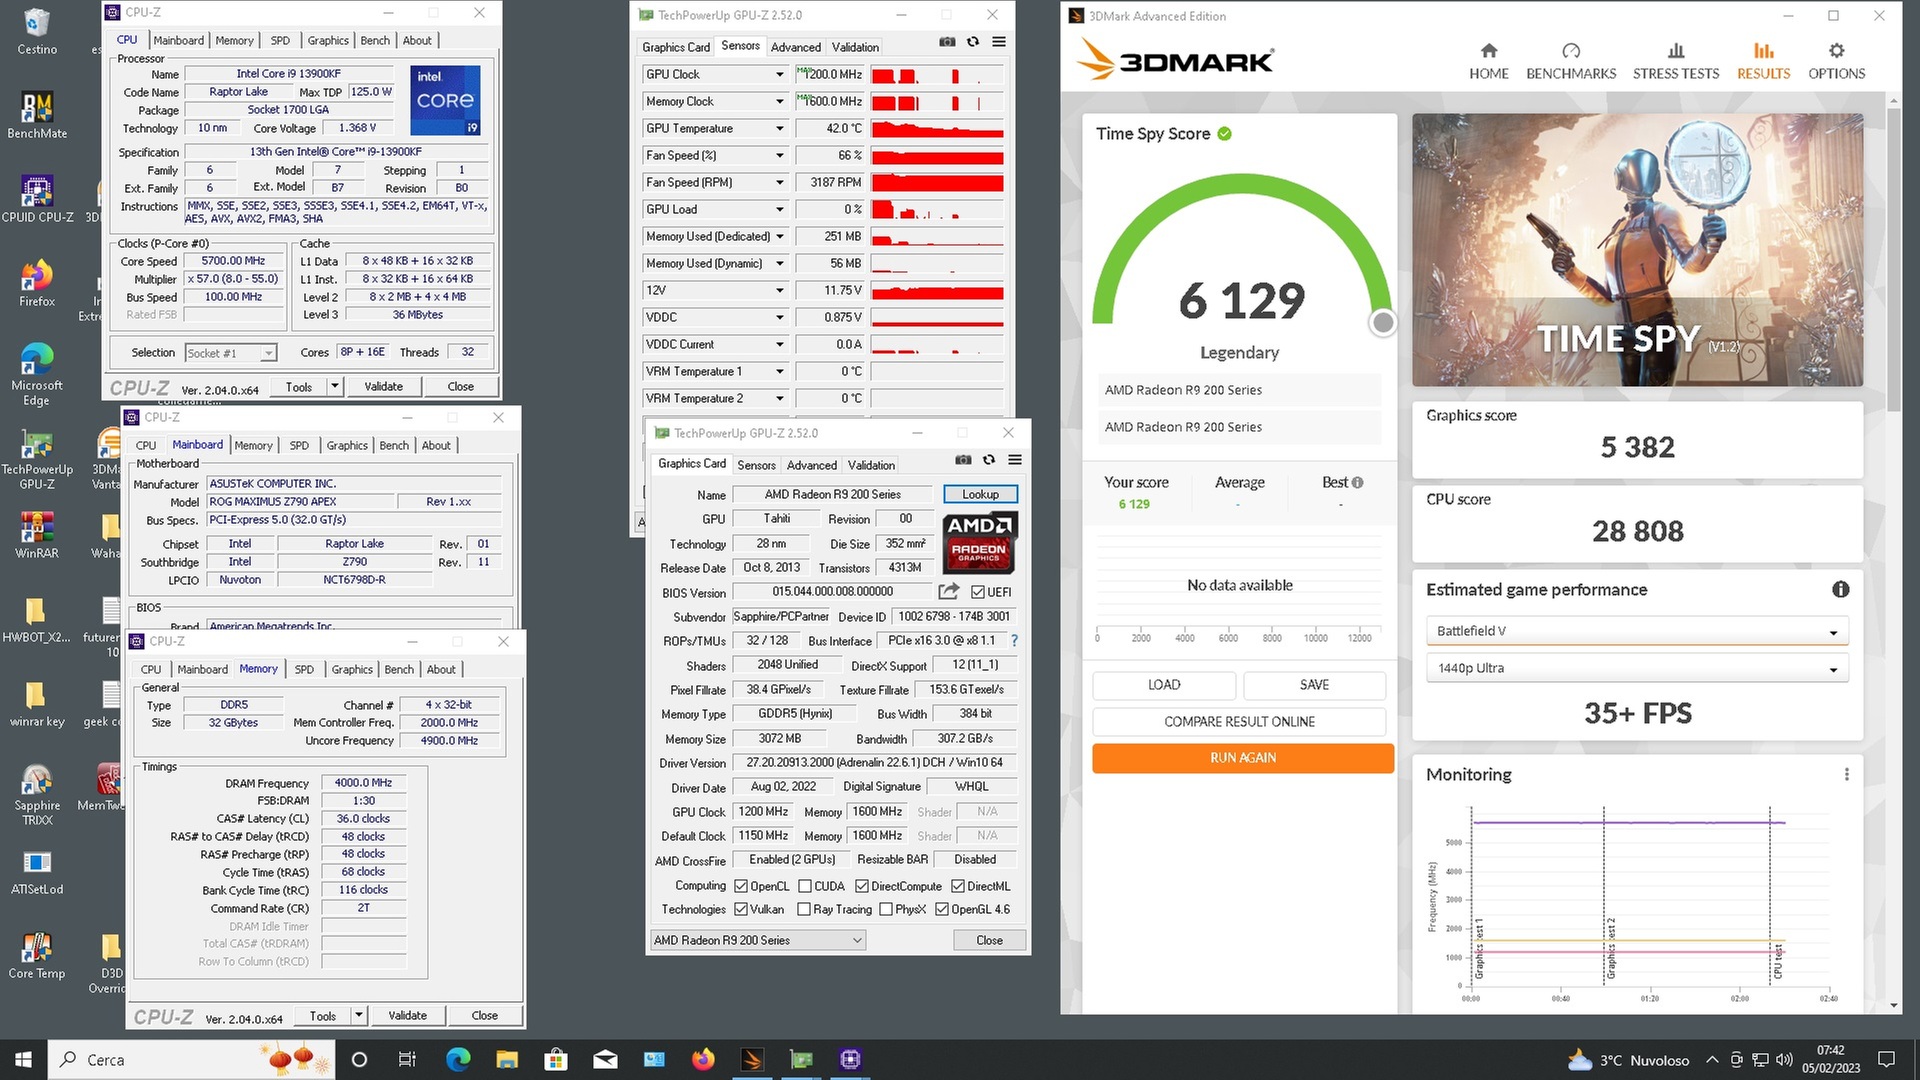Switch to About tab in CPU-Z Mainboard window

[x=436, y=446]
